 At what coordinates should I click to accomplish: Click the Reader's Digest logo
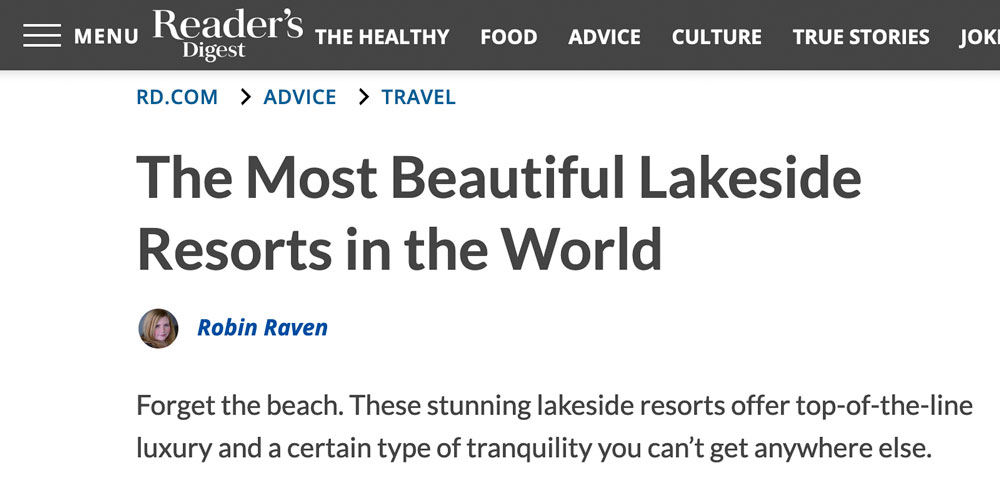pyautogui.click(x=227, y=34)
